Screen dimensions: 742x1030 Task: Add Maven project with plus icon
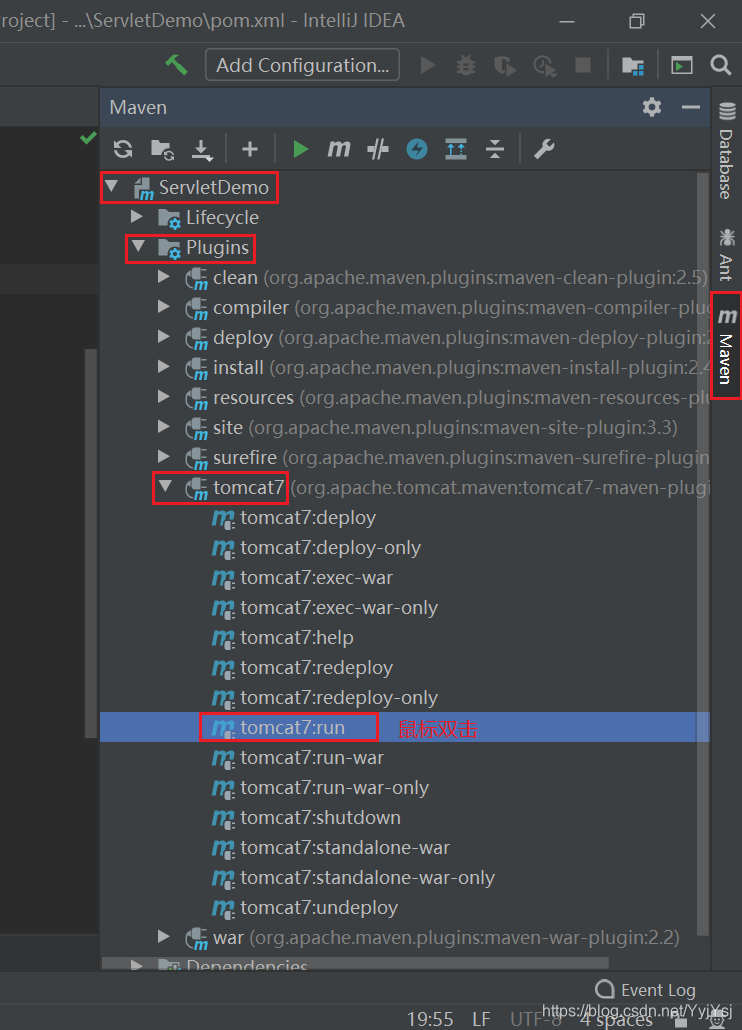250,149
